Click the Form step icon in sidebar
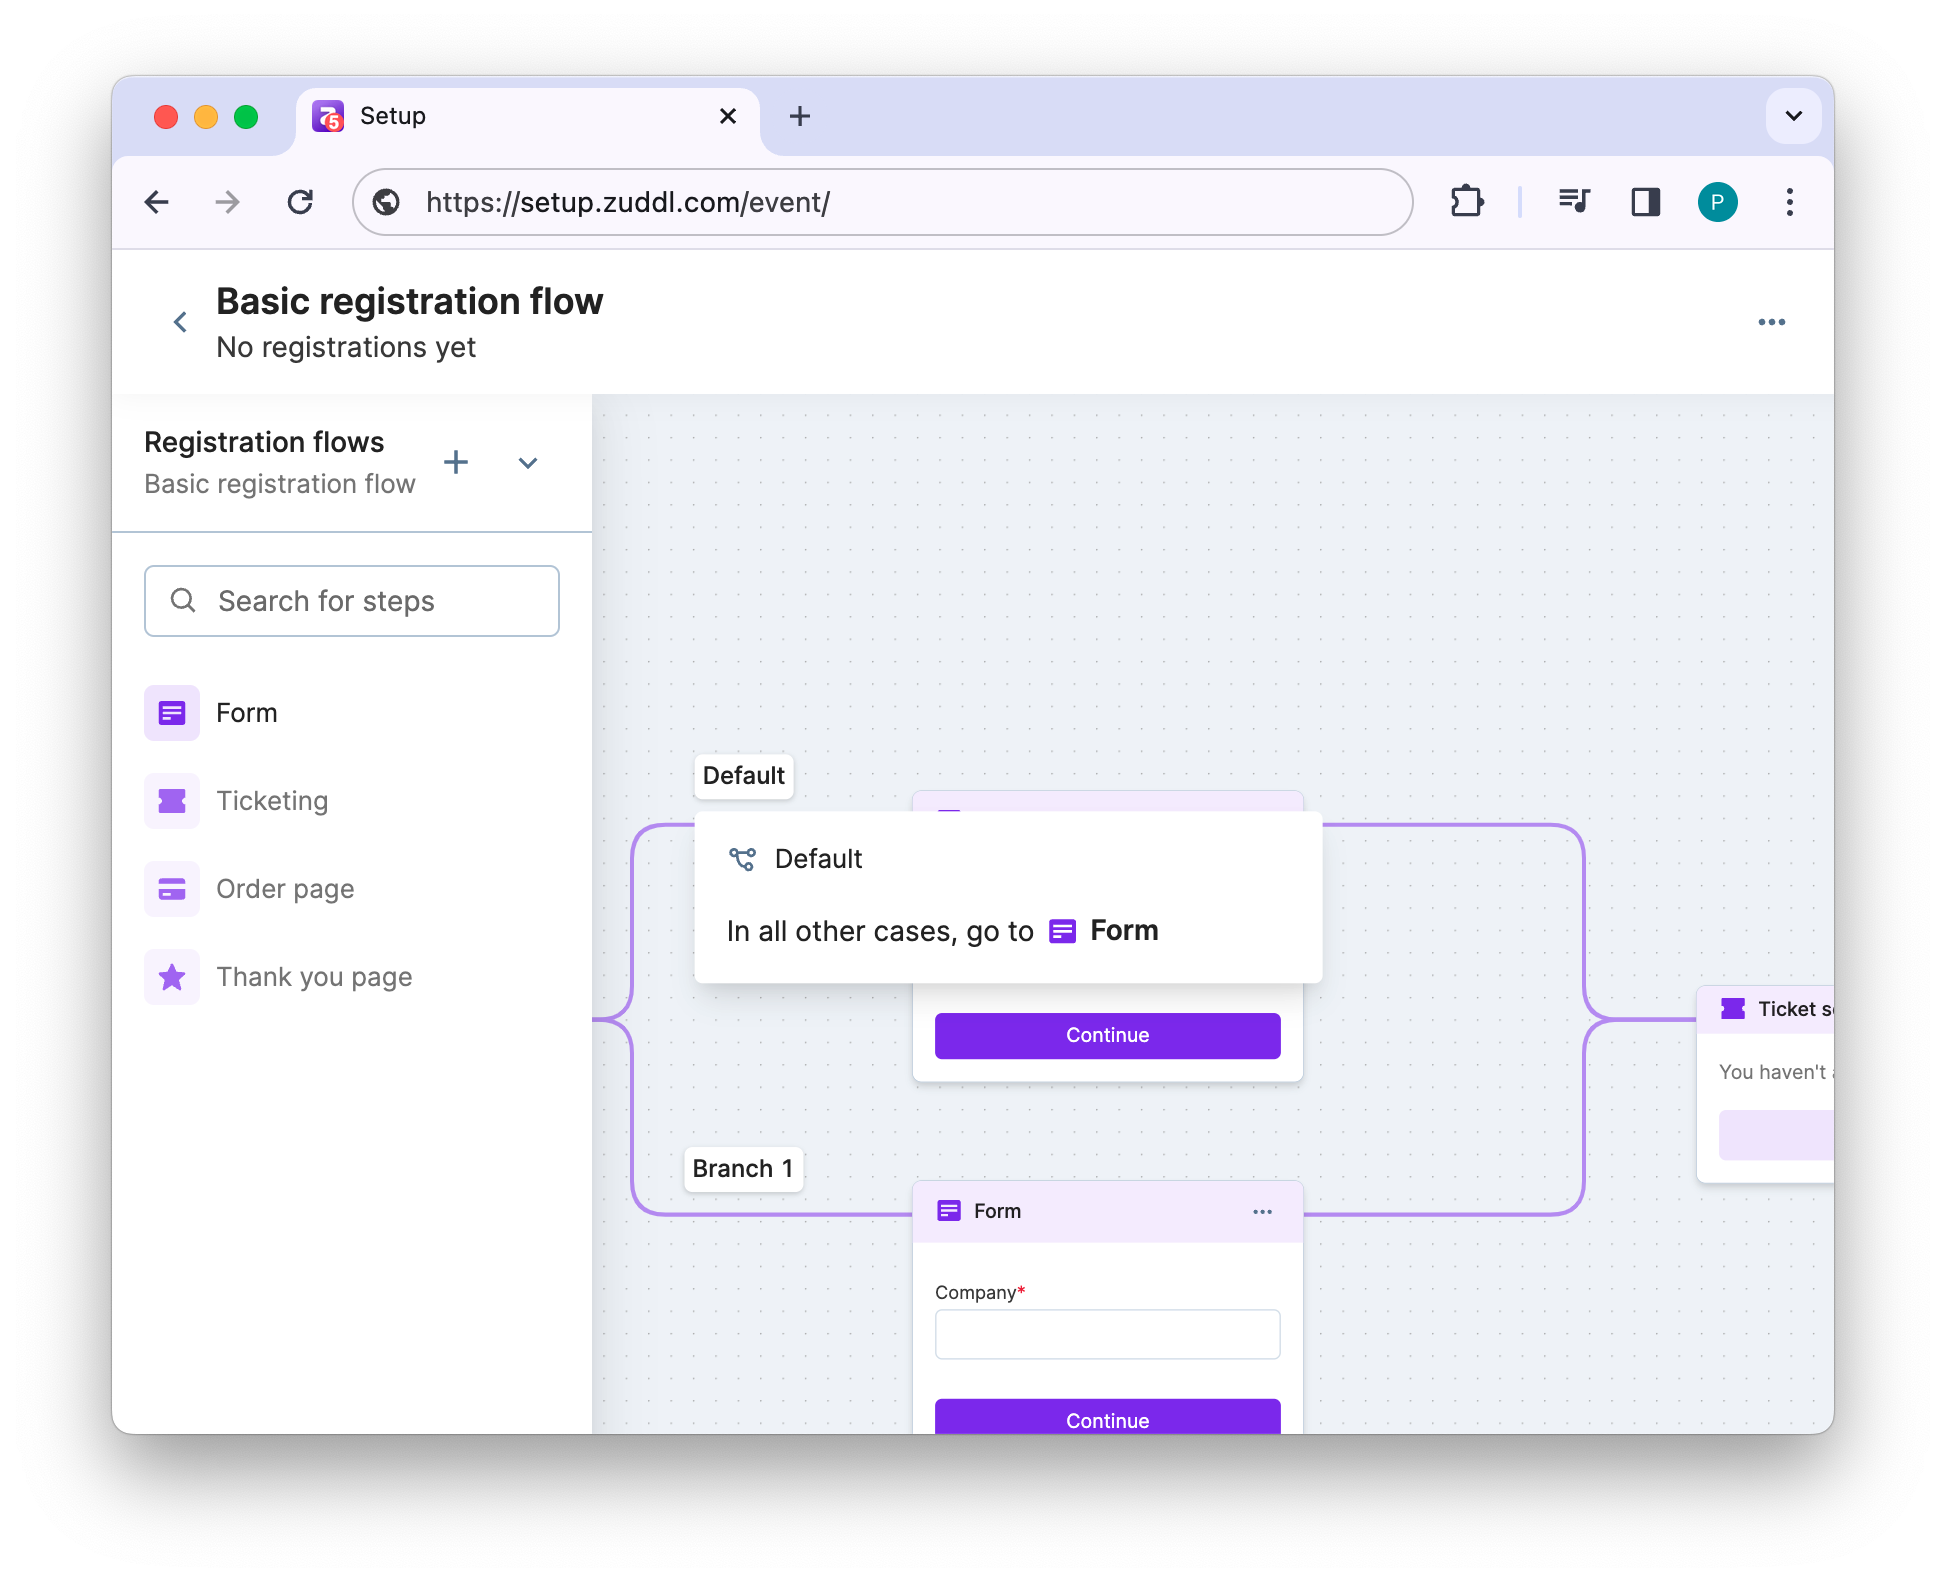Screen dimensions: 1946x1582 click(172, 713)
